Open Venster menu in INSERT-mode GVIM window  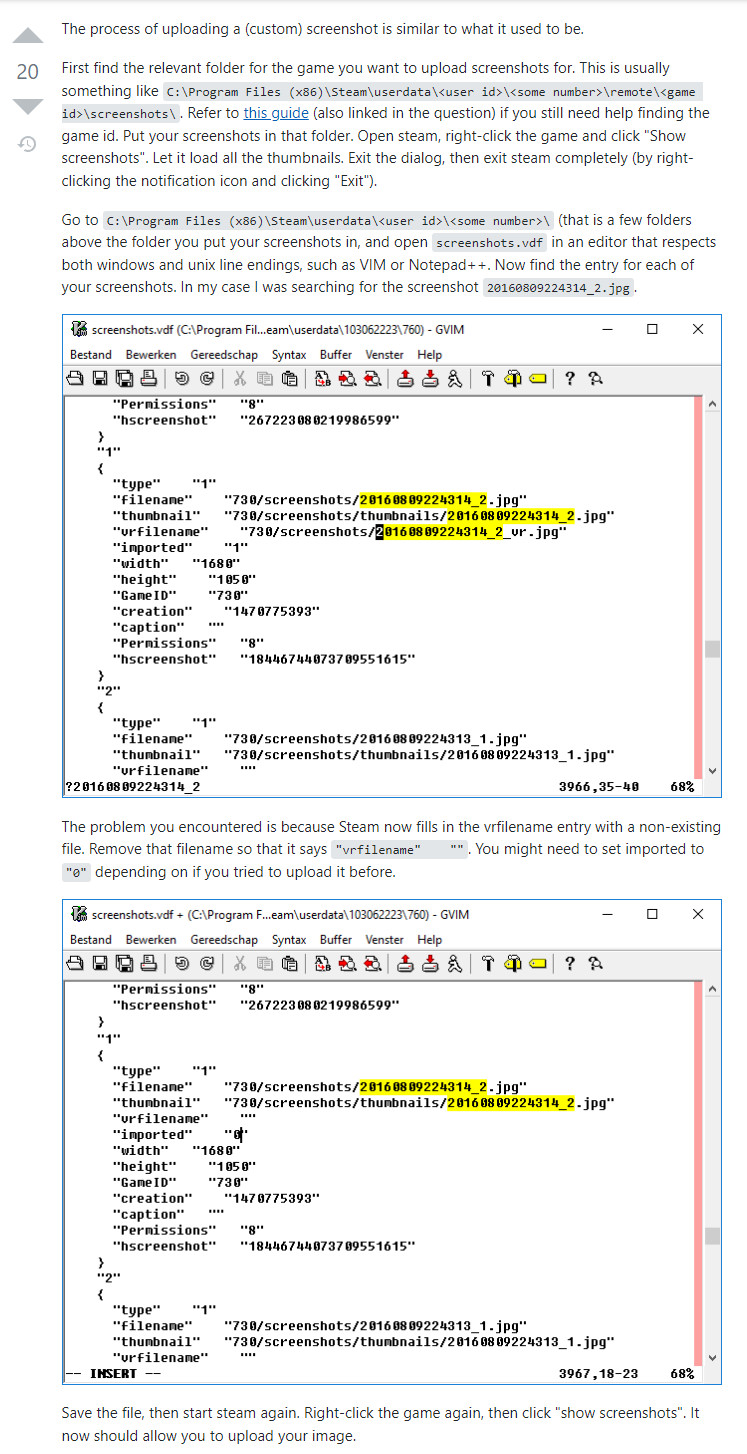(385, 940)
